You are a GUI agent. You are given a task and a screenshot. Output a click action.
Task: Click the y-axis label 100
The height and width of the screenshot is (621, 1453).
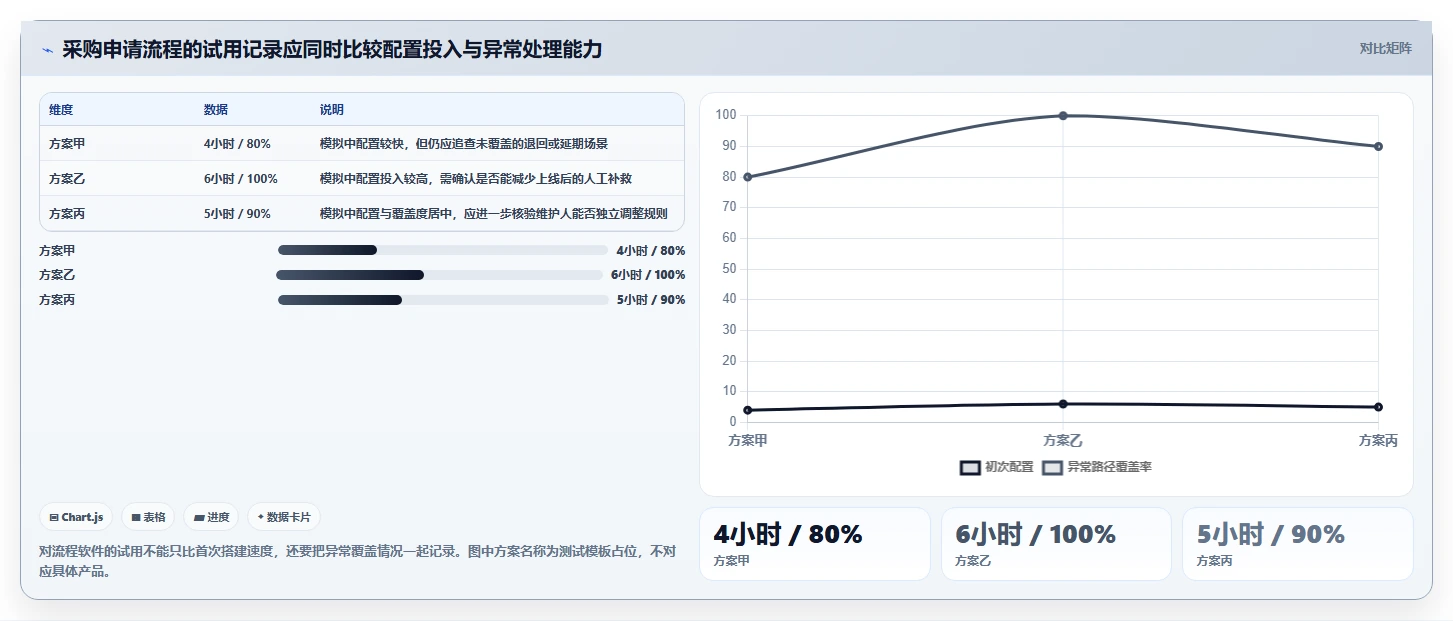pyautogui.click(x=726, y=116)
